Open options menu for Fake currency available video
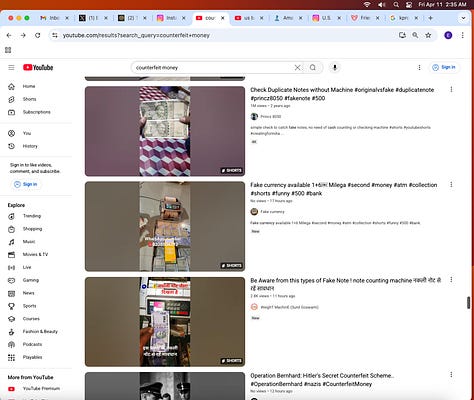 pyautogui.click(x=451, y=184)
